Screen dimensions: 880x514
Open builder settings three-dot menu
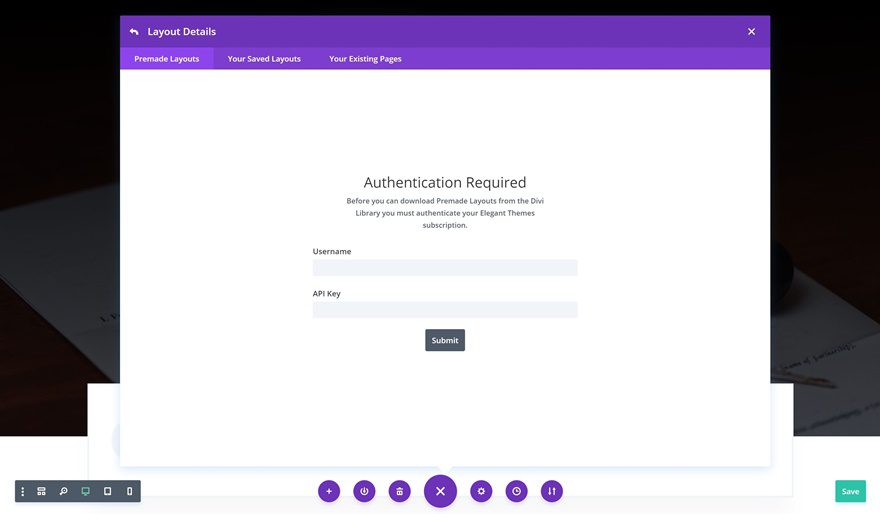pyautogui.click(x=22, y=492)
